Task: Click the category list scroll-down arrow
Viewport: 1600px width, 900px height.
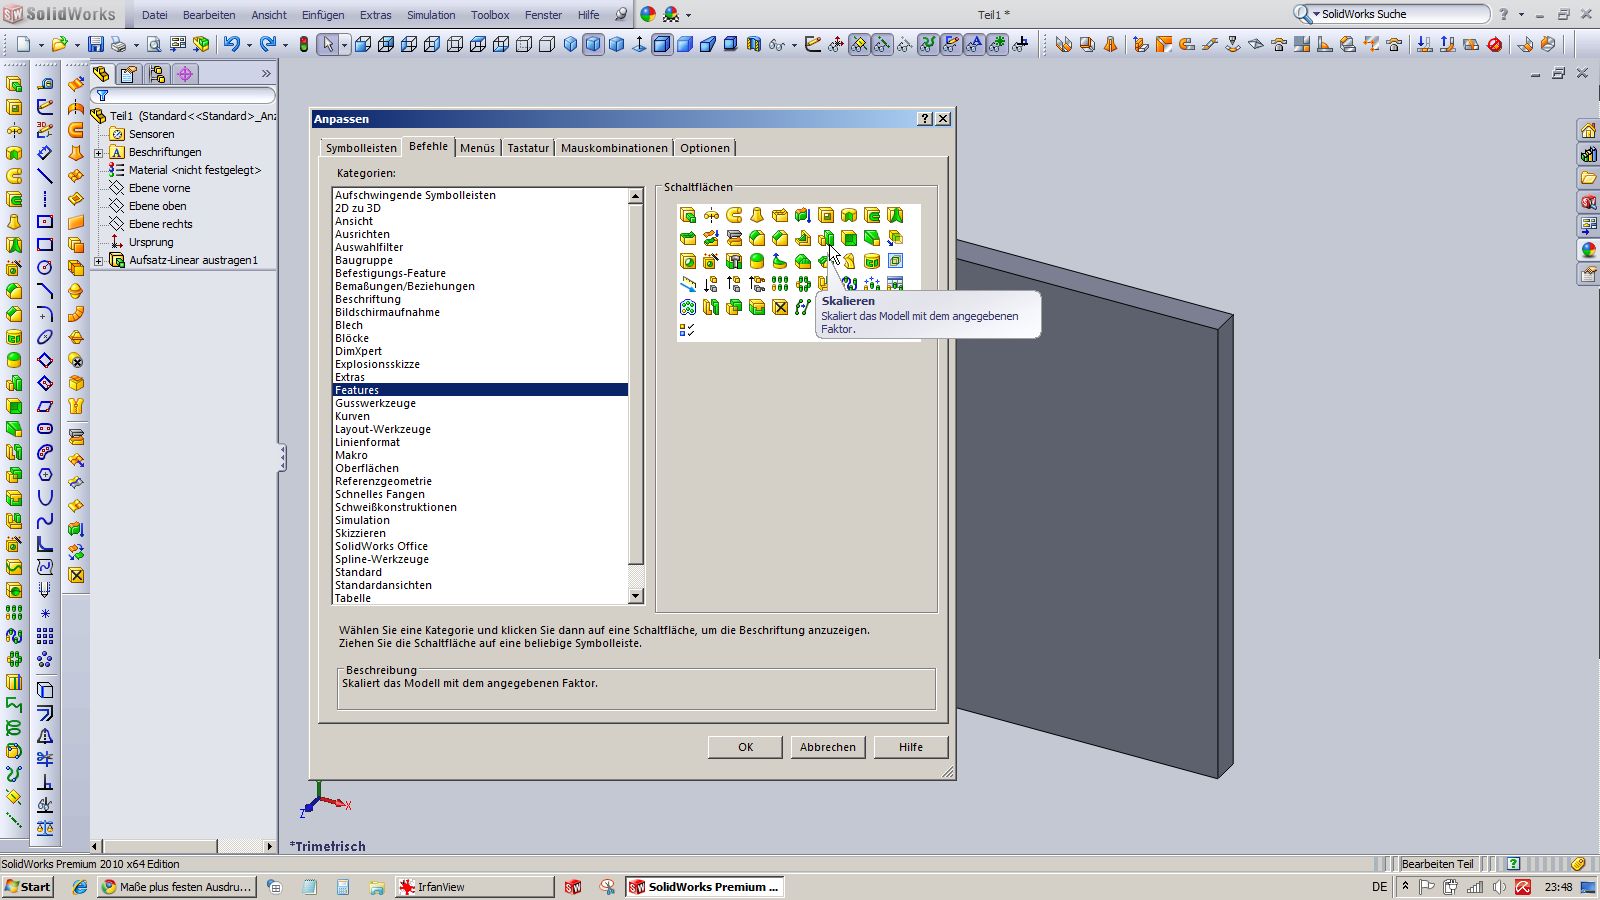Action: [635, 596]
